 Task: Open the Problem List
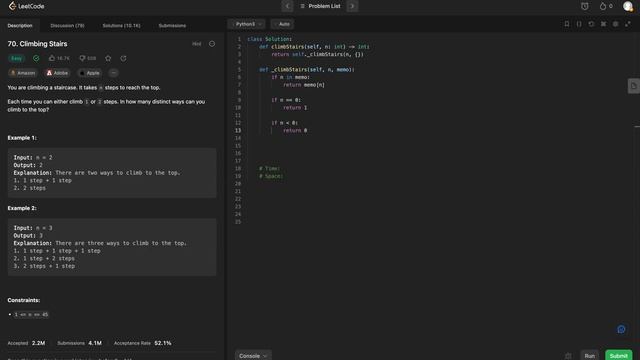(x=320, y=6)
